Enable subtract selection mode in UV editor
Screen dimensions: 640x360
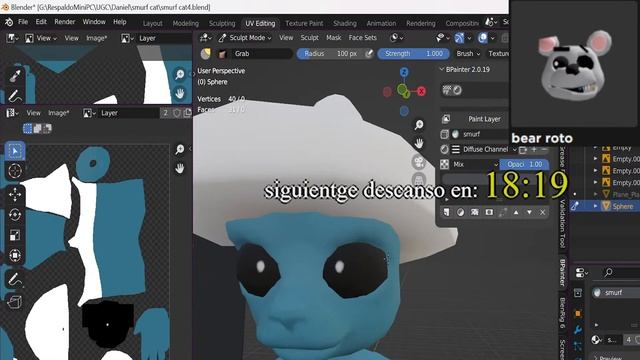47,129
